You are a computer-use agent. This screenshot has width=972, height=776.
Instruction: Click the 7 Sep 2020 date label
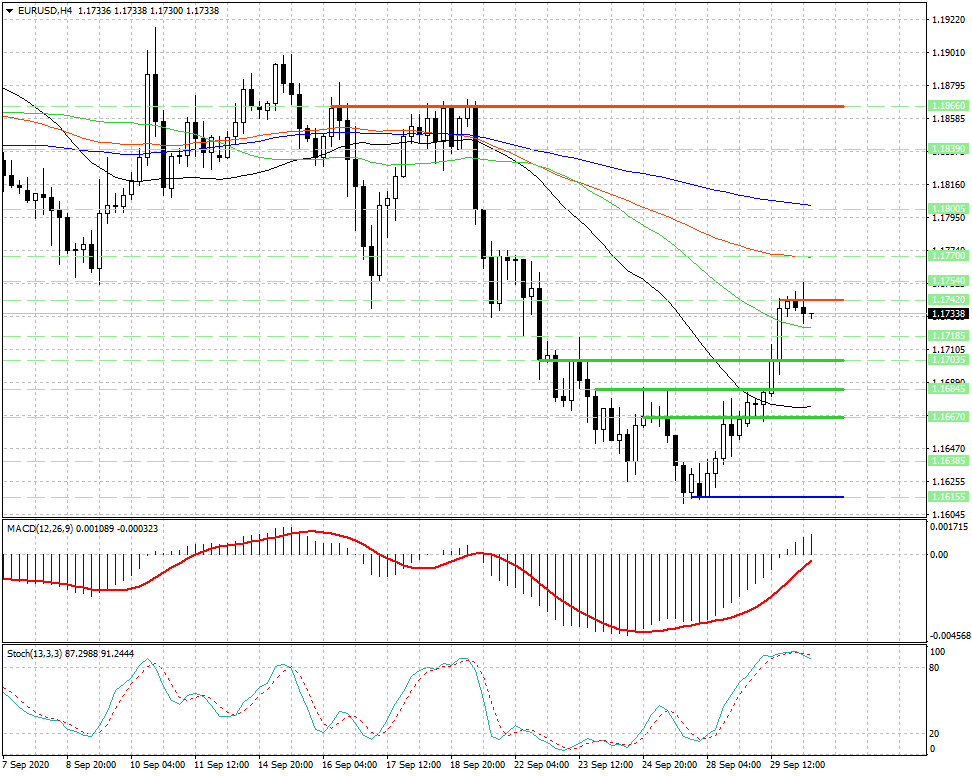(25, 765)
